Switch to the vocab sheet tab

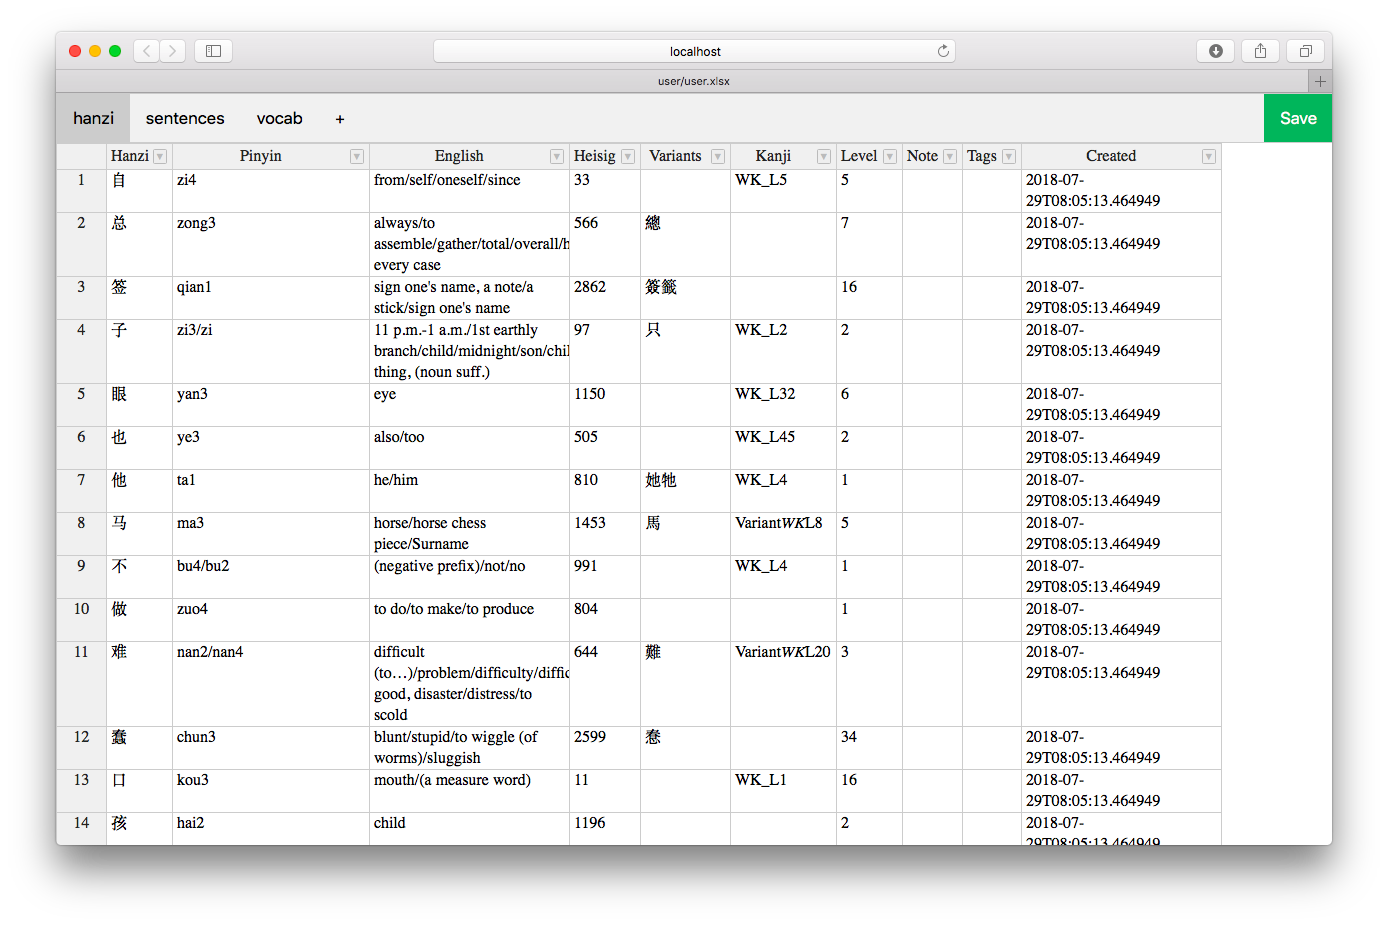click(279, 118)
